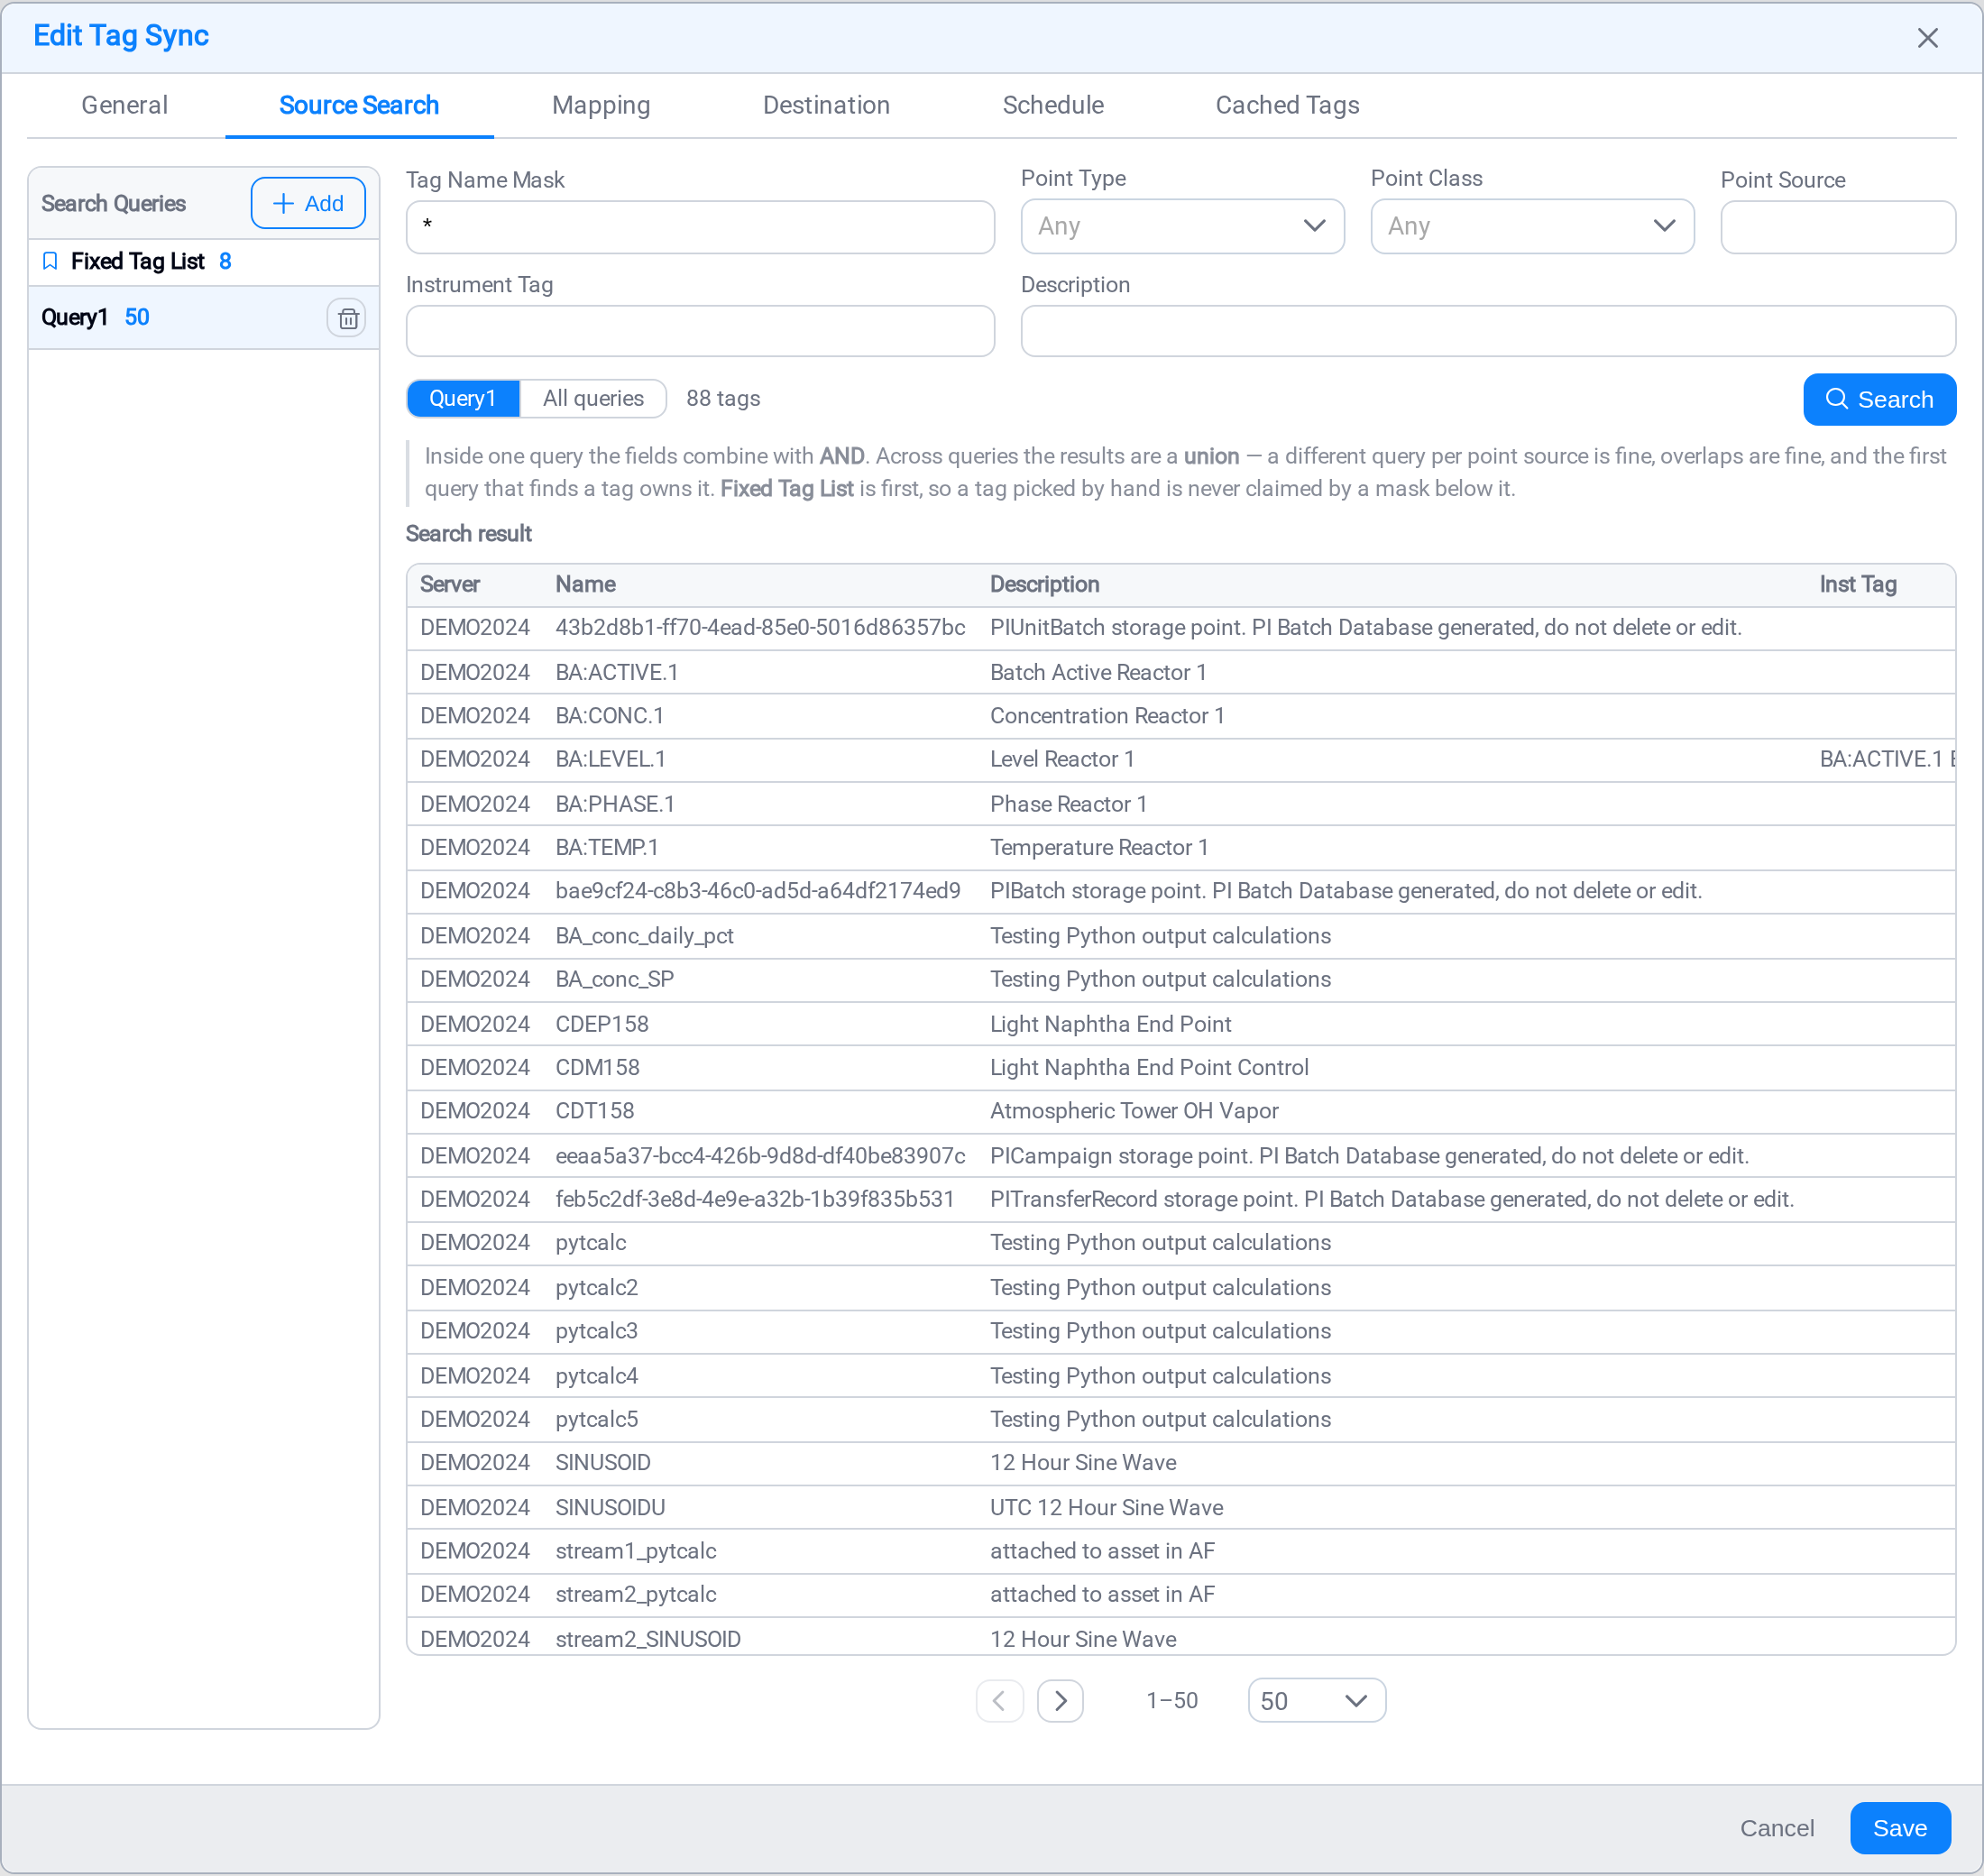
Task: Go to the previous results page
Action: click(999, 1700)
